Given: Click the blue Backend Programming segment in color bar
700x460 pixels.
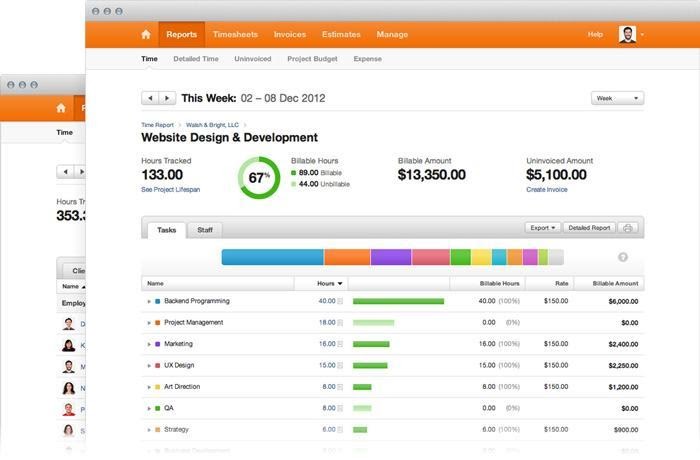Looking at the screenshot, I should pos(273,257).
